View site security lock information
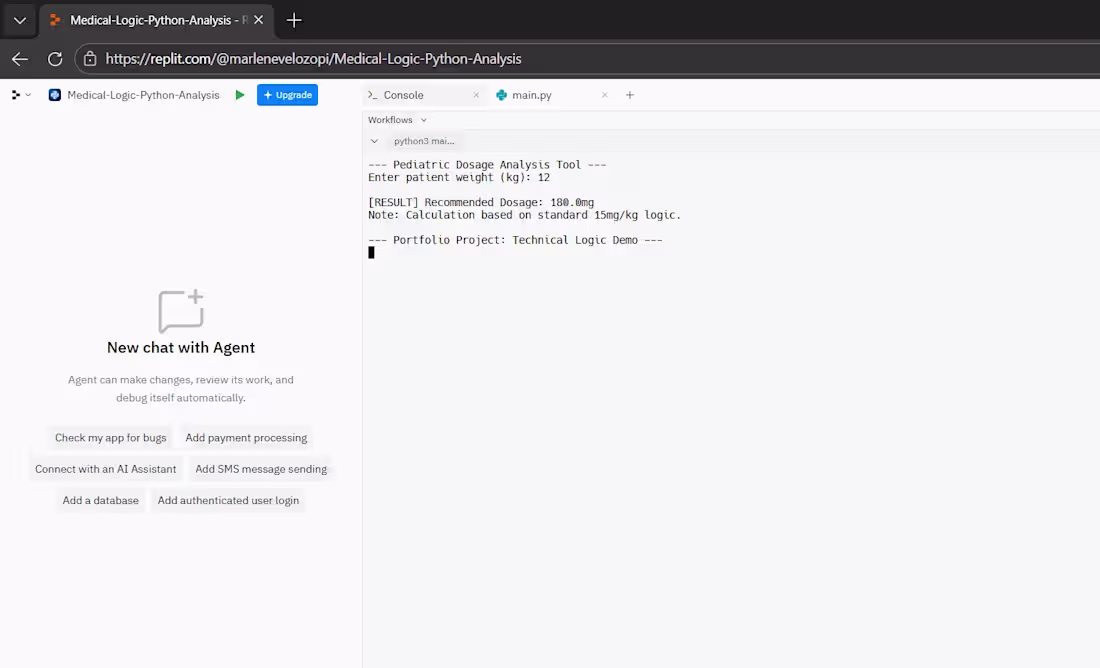1100x668 pixels. point(90,59)
